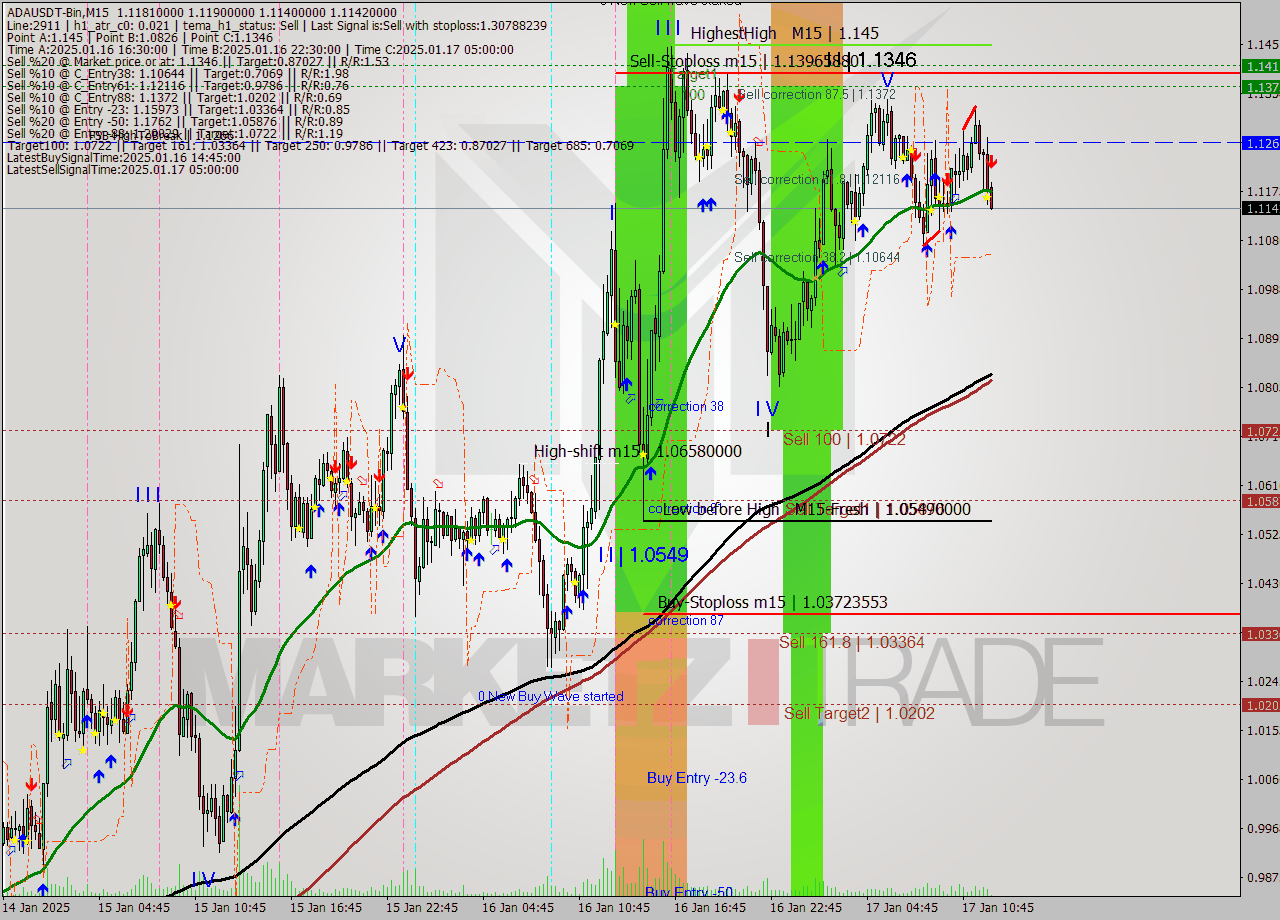
Task: Select the '16 Jan 10:45' time axis label
Action: (614, 908)
